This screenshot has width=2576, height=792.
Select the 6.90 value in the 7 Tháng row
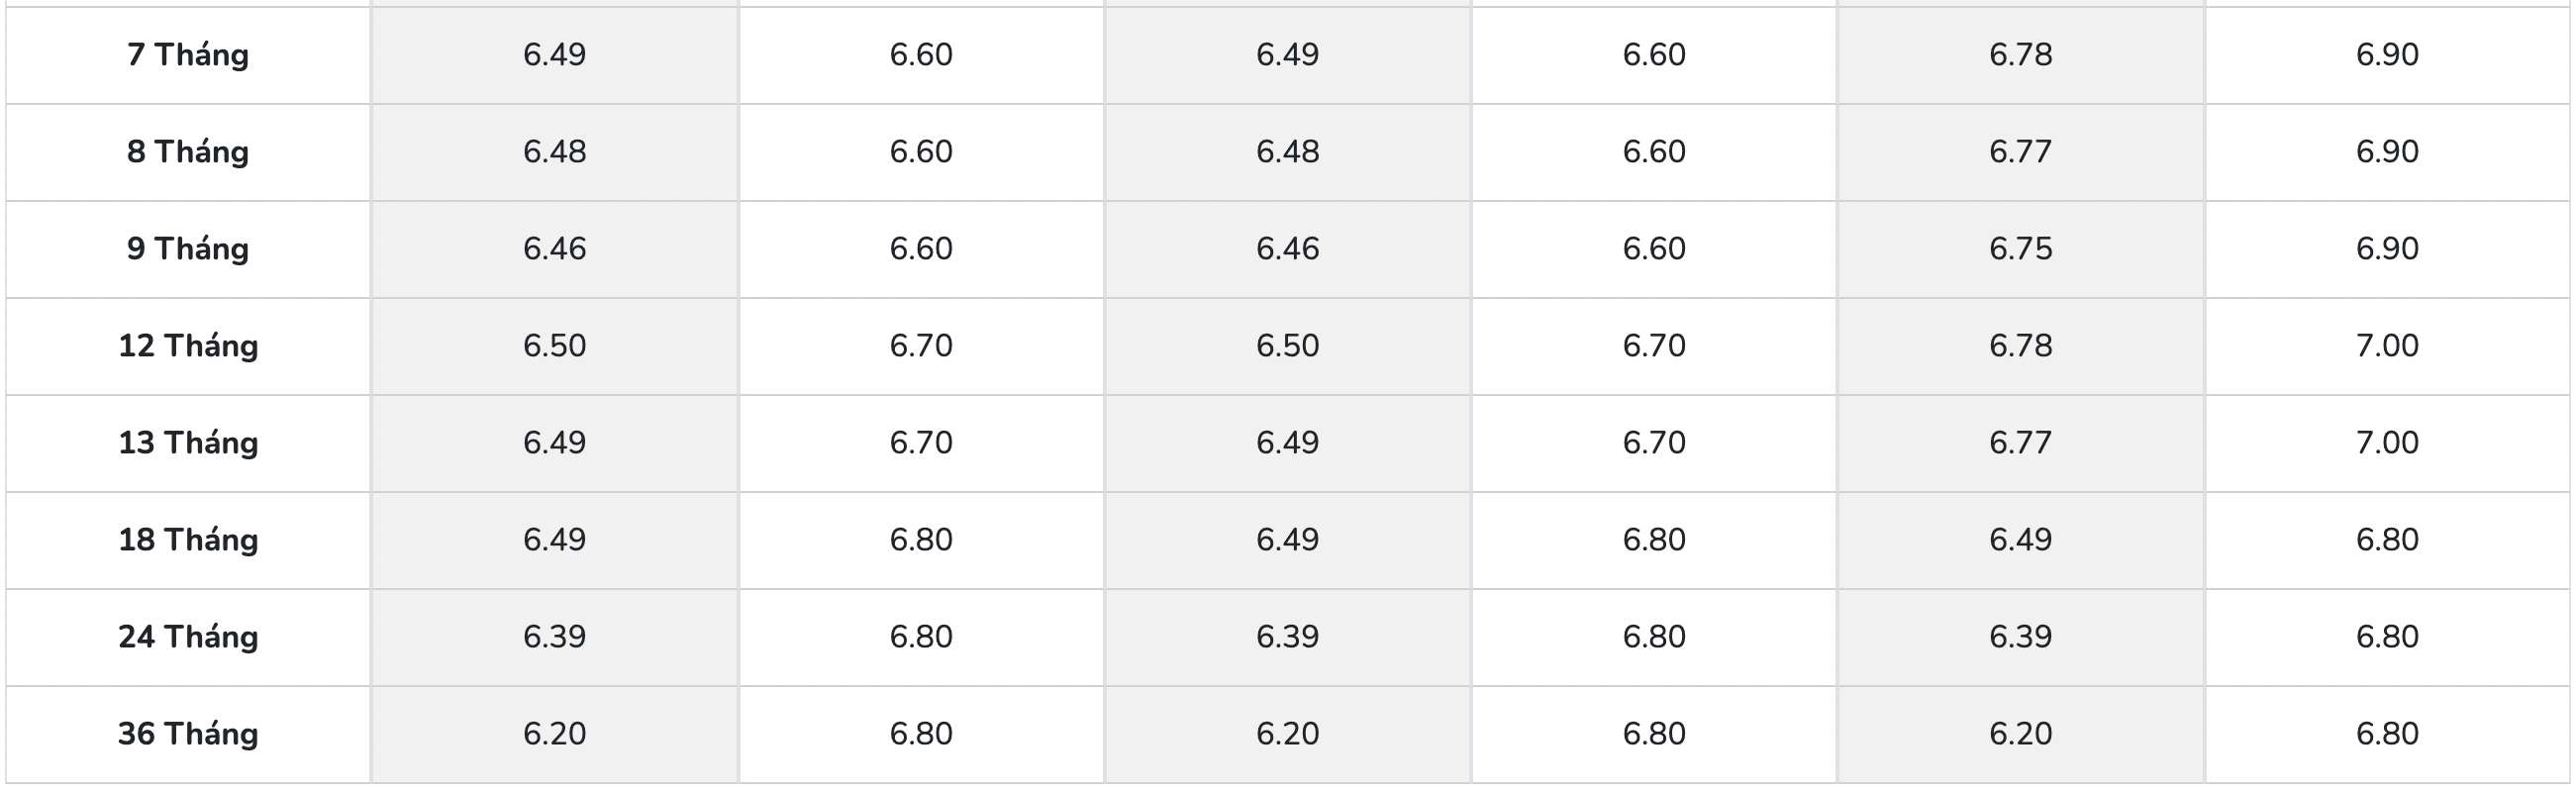pyautogui.click(x=2387, y=54)
